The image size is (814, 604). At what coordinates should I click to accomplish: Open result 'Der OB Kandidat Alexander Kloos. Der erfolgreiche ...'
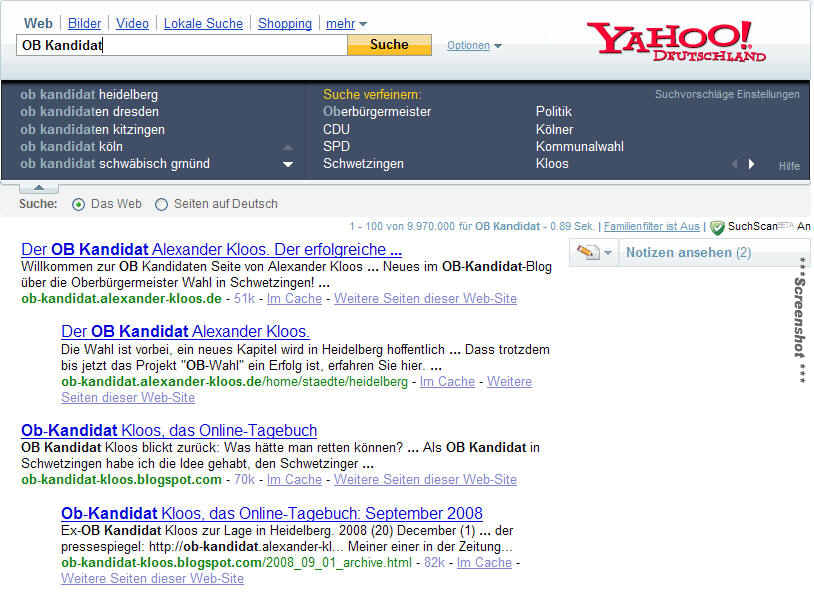[211, 249]
